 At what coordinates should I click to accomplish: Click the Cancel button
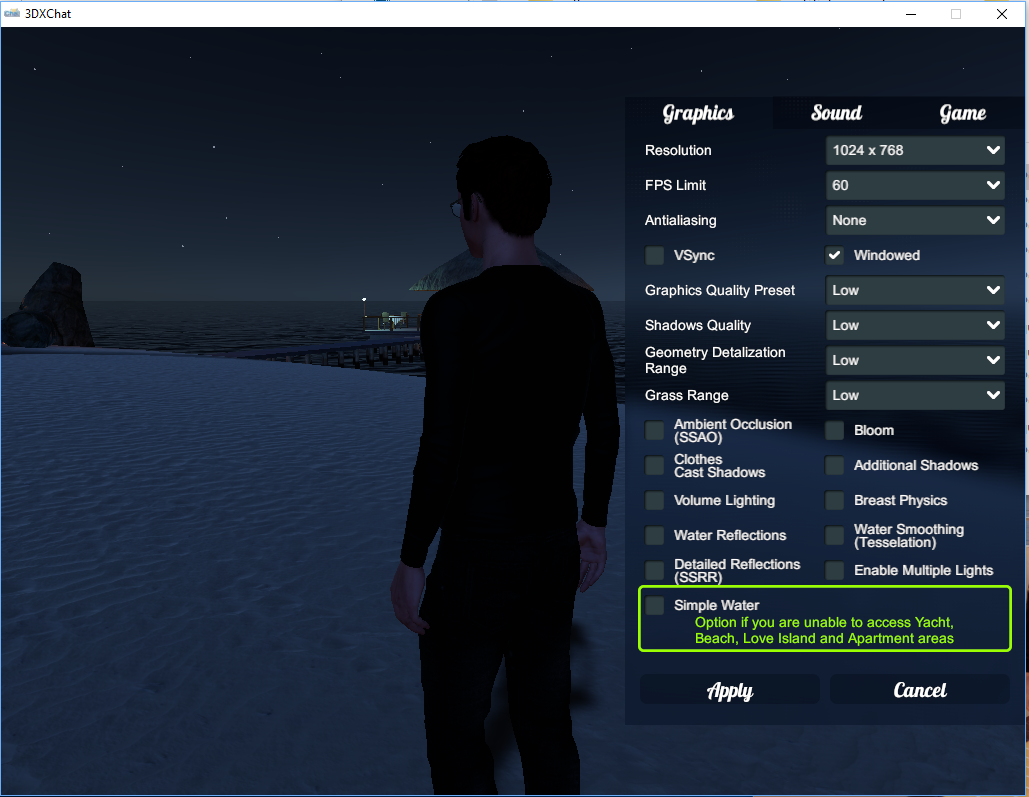[x=920, y=690]
